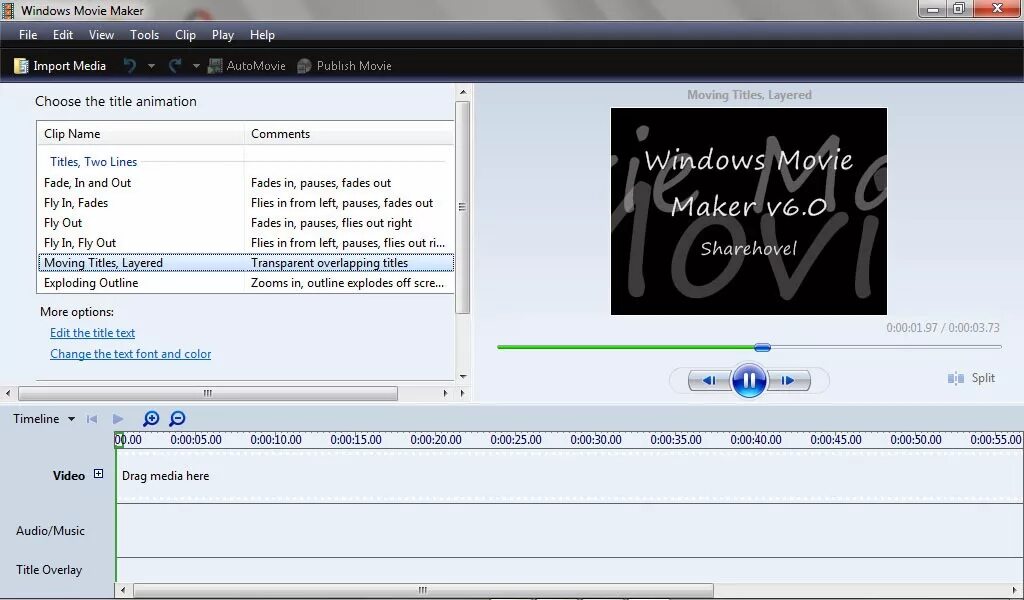Open the Undo history dropdown arrow
This screenshot has width=1024, height=600.
coord(151,66)
